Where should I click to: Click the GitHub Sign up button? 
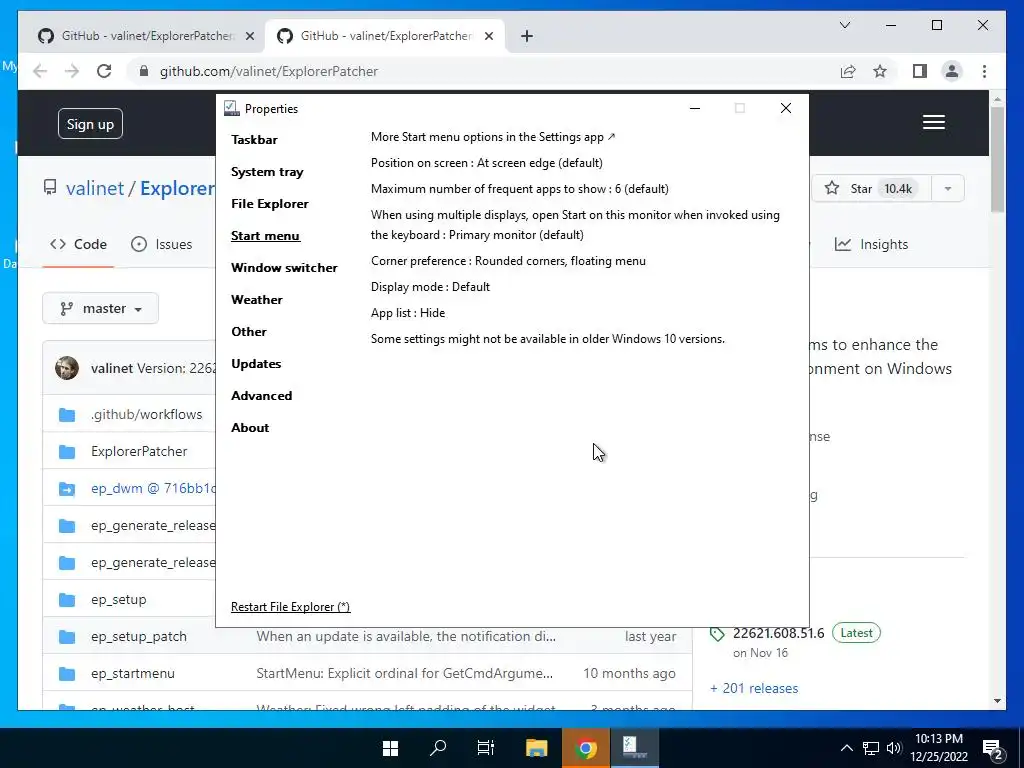click(x=90, y=124)
